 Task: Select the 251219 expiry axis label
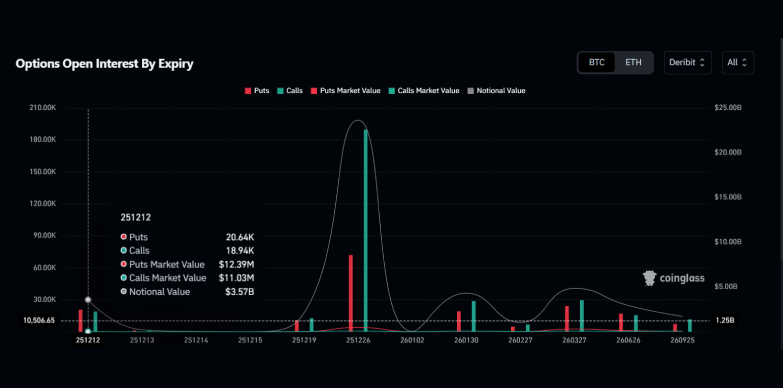point(304,340)
